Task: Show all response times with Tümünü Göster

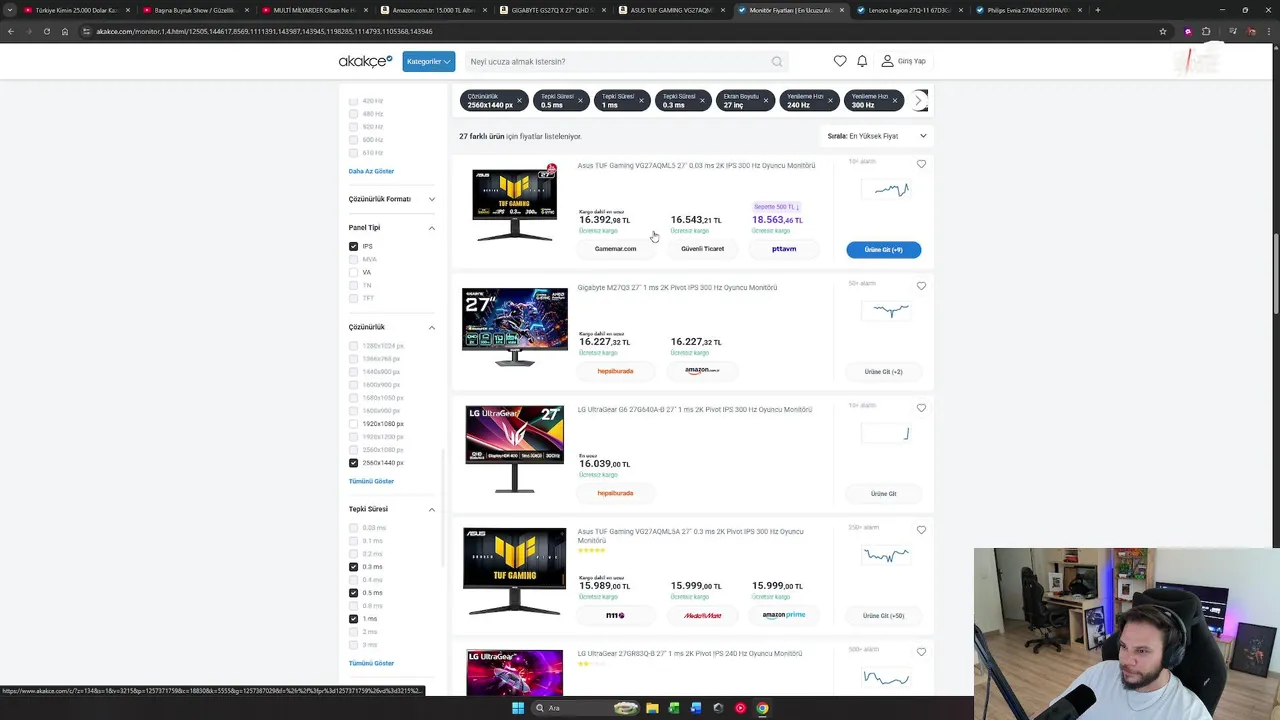Action: tap(371, 663)
